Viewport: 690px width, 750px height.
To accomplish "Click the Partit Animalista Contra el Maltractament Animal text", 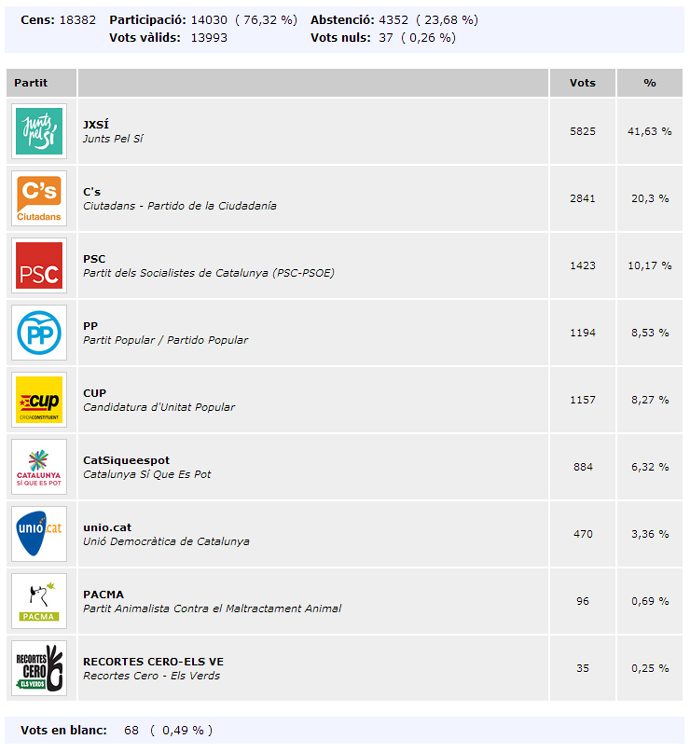I will point(212,608).
